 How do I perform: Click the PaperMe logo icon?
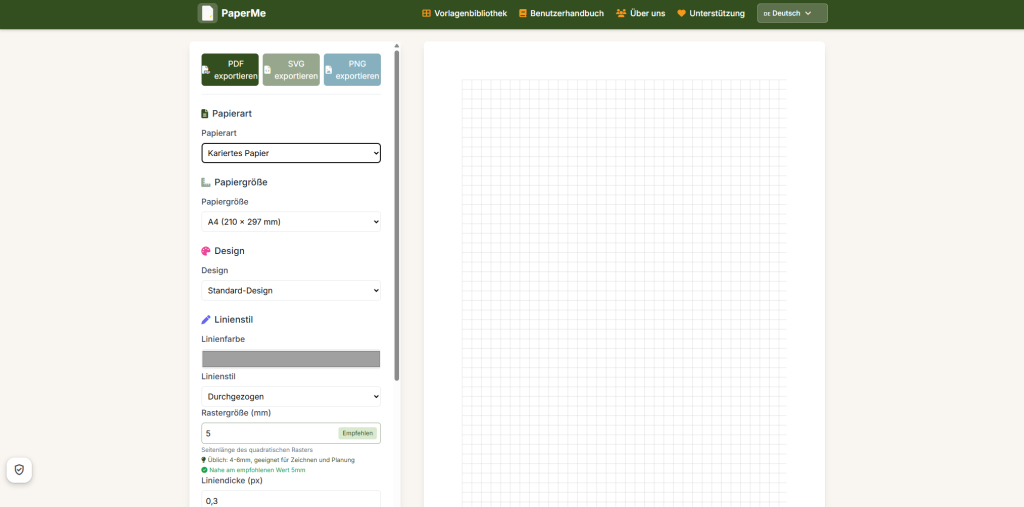pyautogui.click(x=207, y=13)
